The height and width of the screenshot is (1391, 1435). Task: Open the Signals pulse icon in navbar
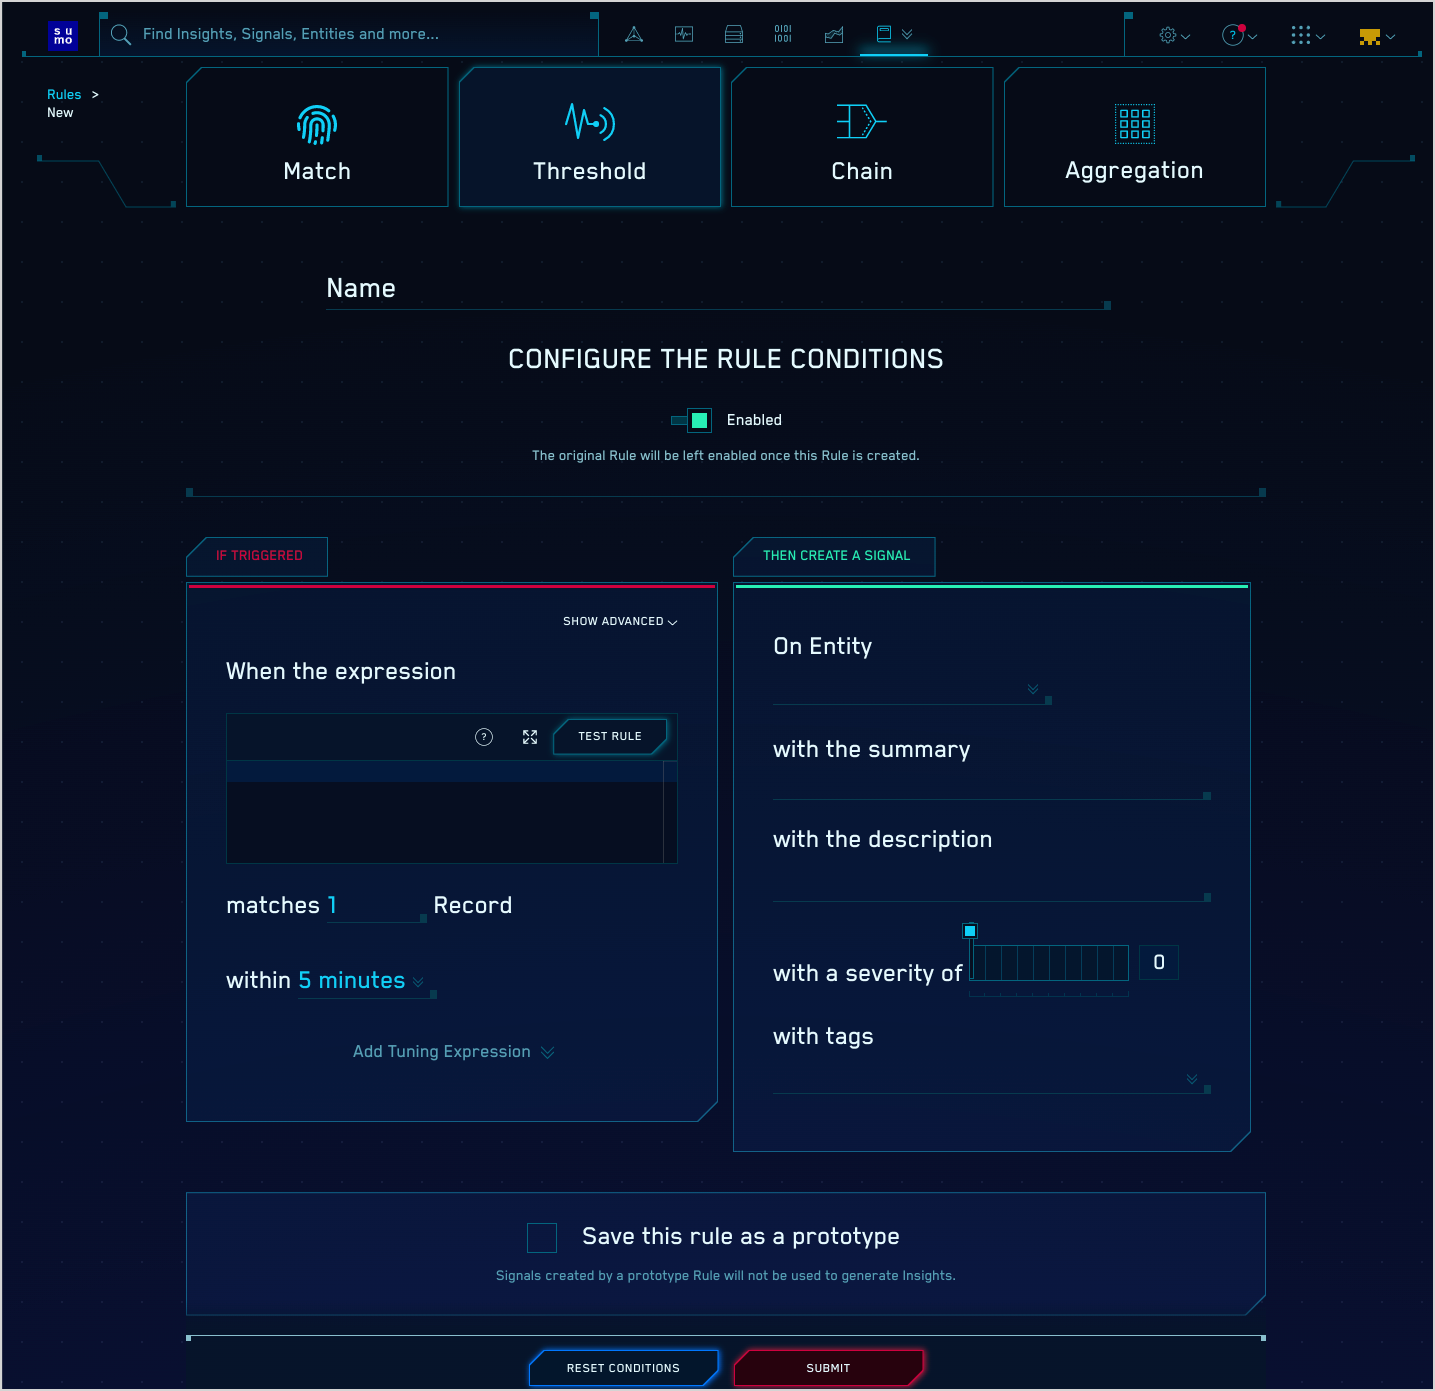click(684, 35)
